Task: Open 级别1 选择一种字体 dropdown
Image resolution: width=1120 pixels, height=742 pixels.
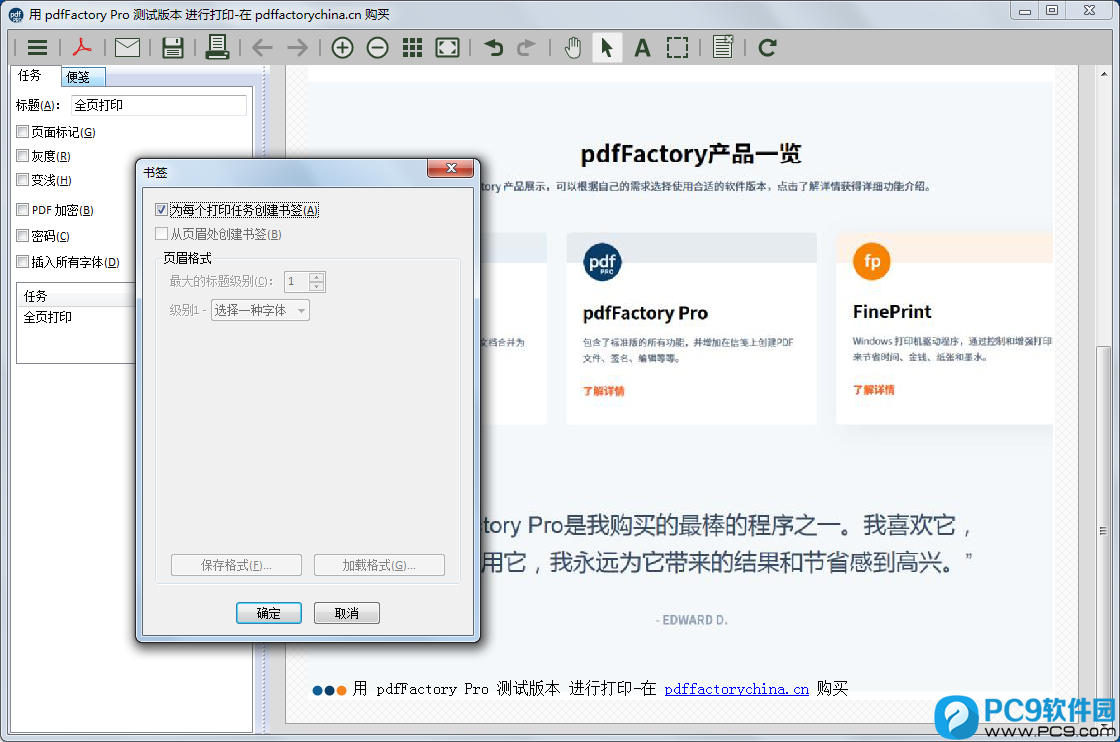Action: click(260, 310)
